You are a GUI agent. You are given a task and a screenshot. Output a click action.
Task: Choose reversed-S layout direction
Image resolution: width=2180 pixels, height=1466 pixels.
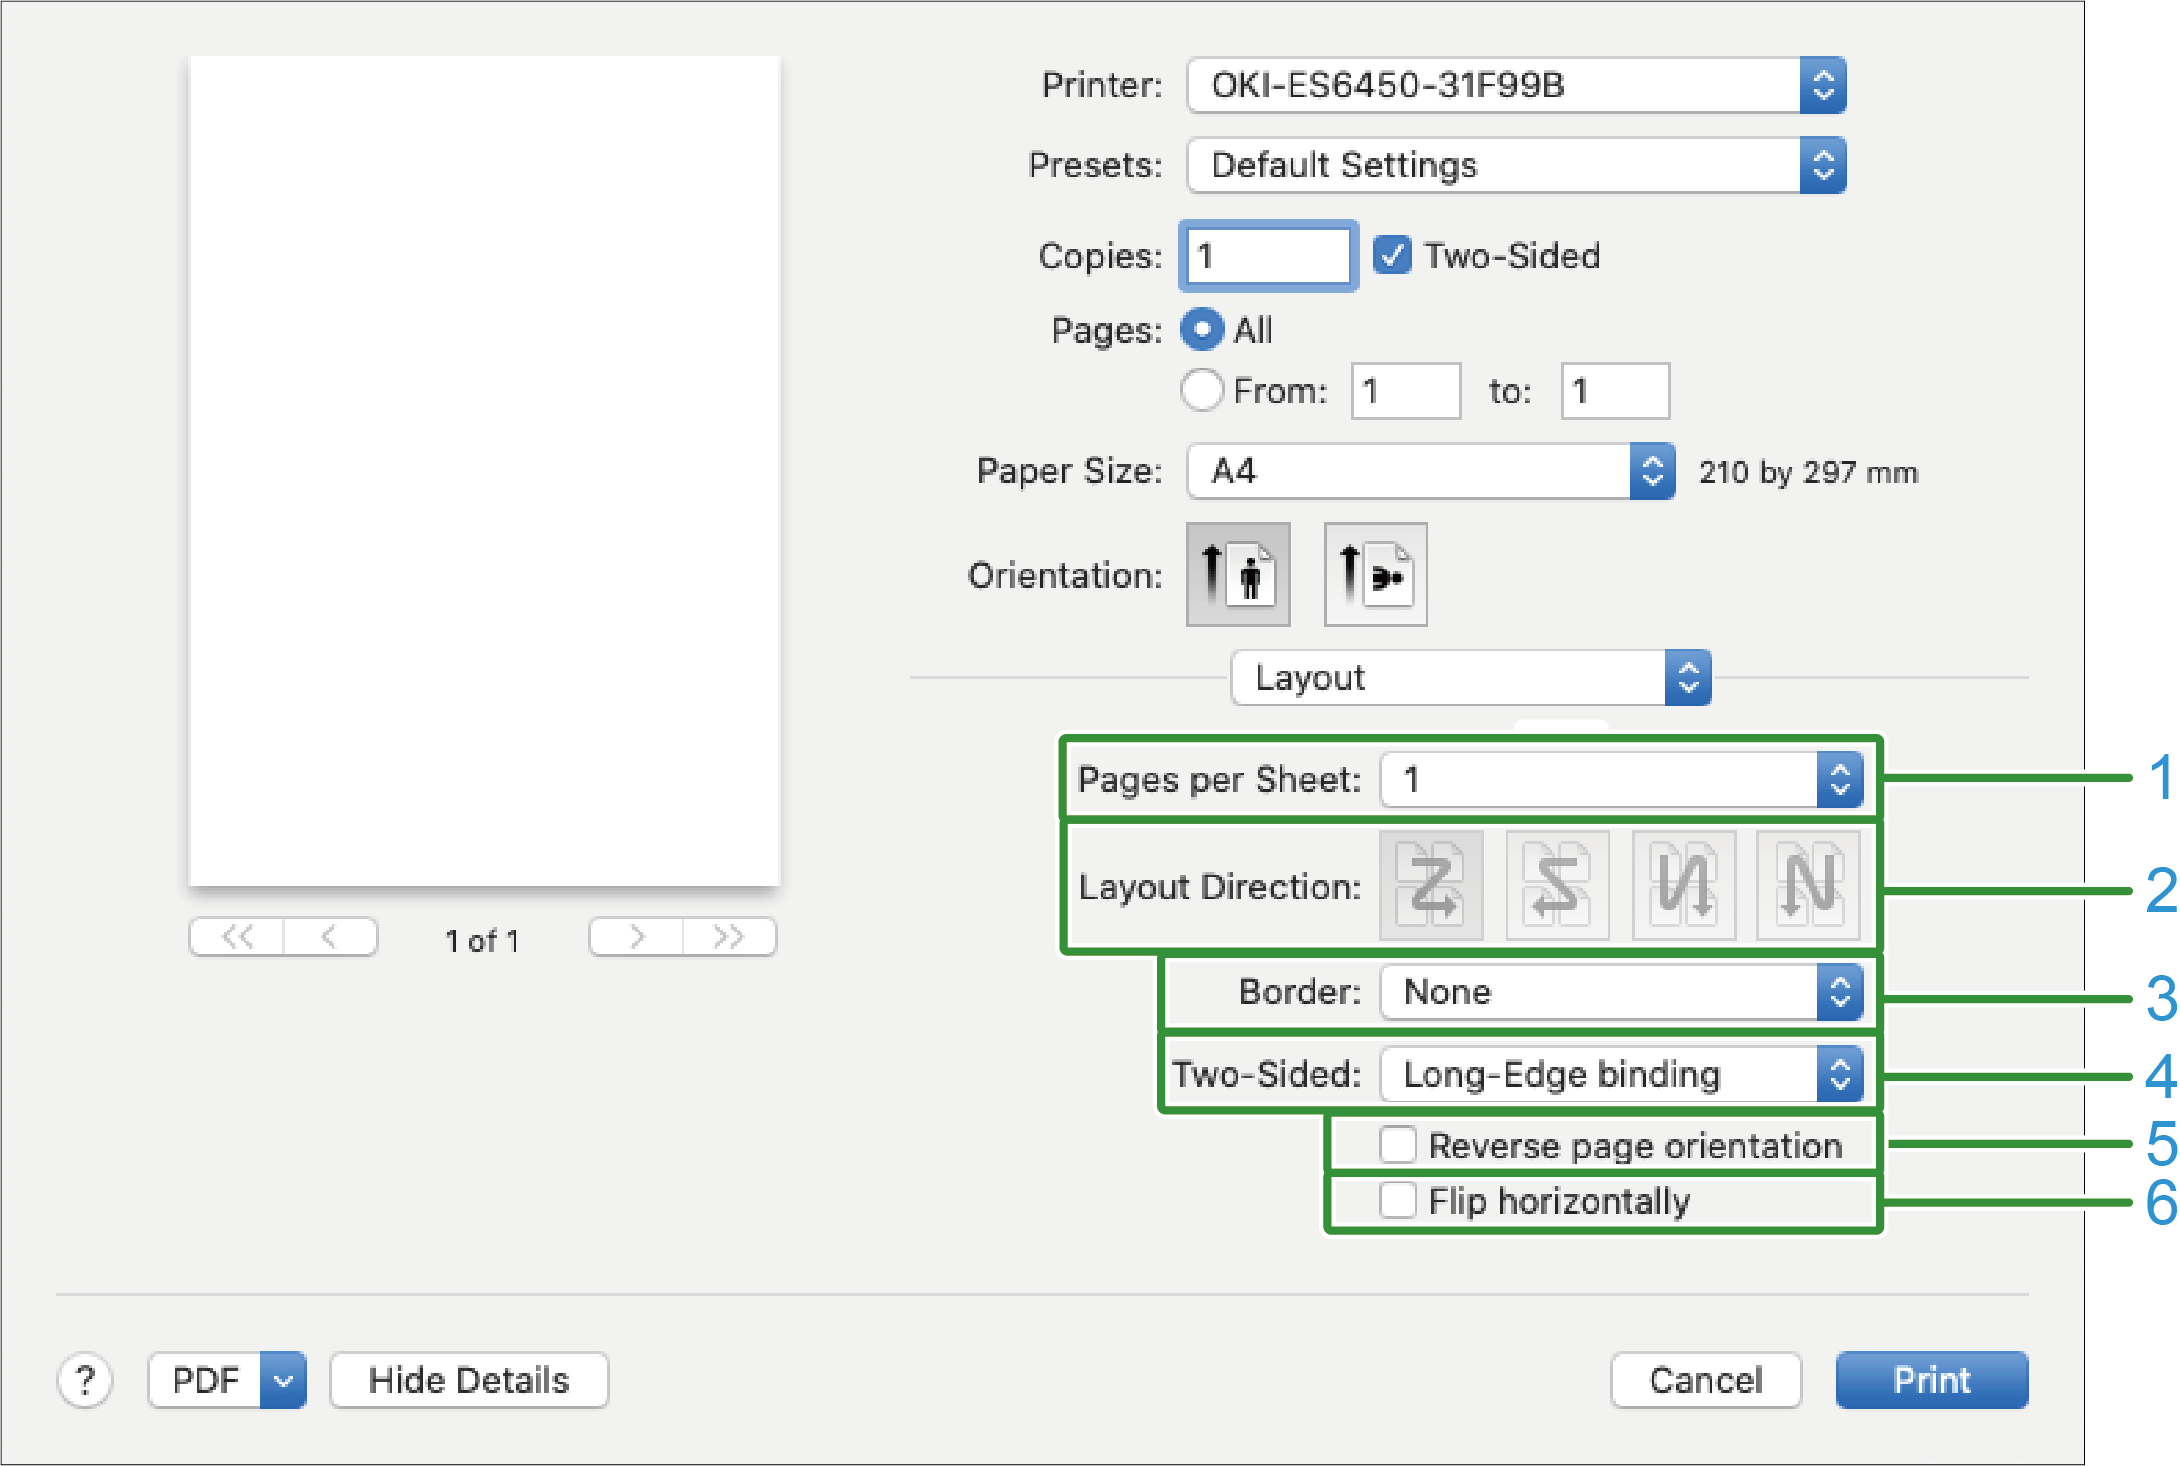[1557, 886]
